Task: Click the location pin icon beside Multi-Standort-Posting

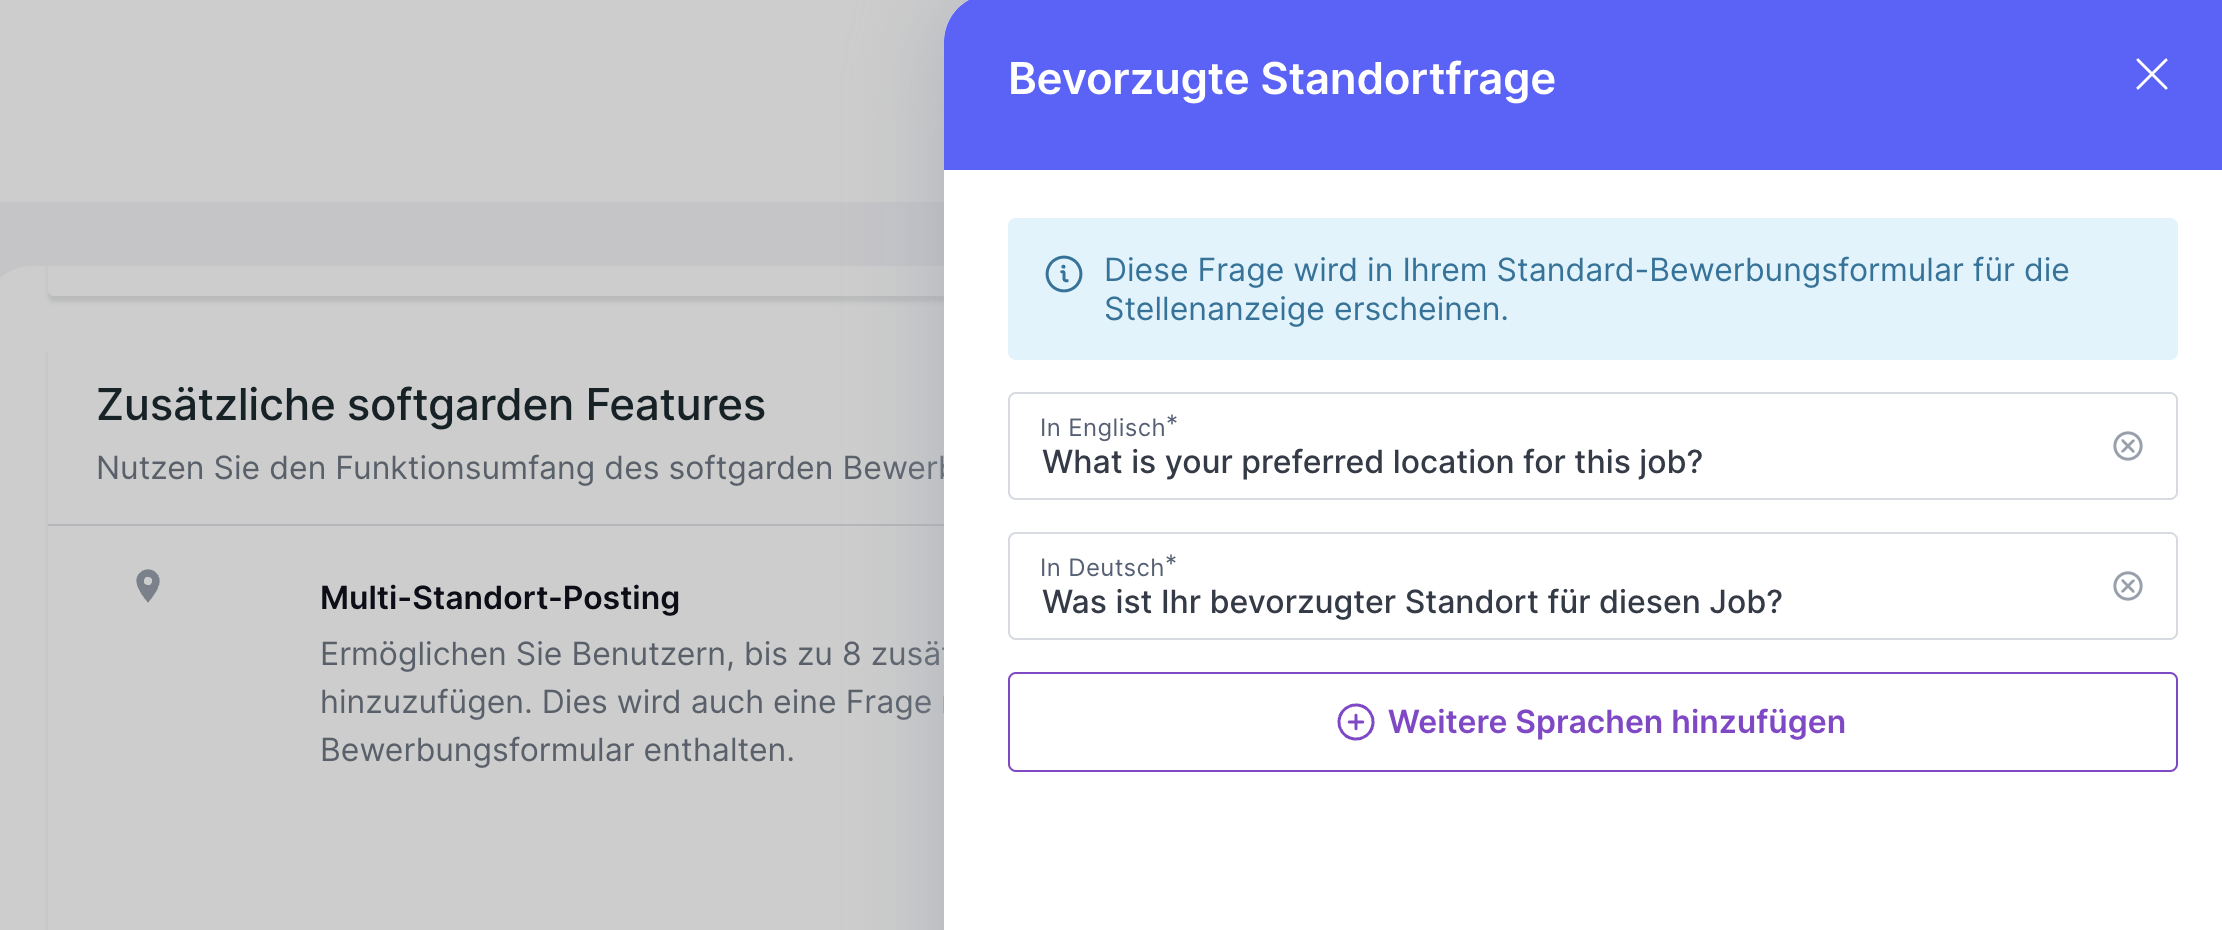Action: tap(148, 586)
